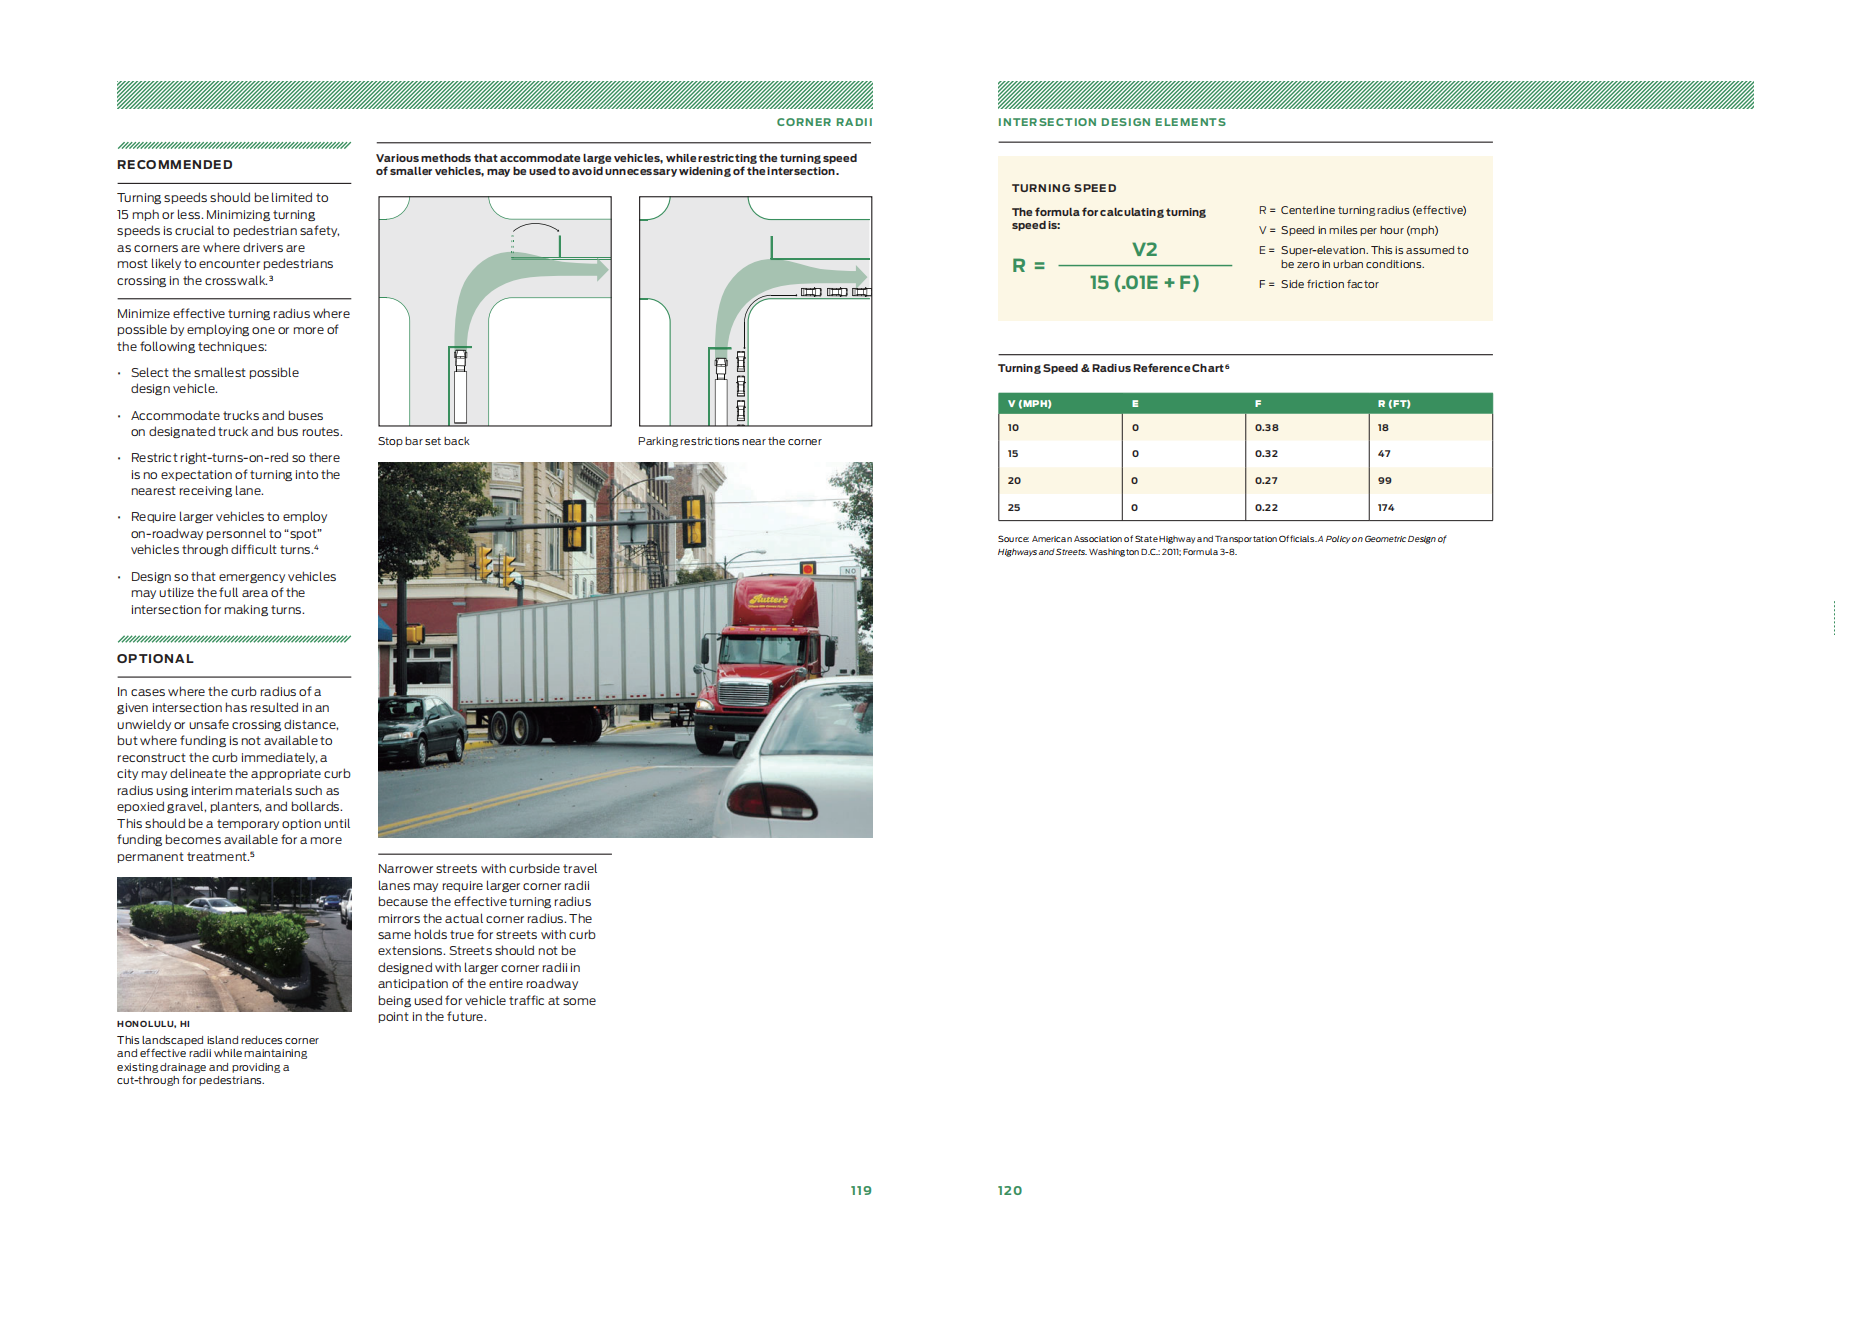1871x1323 pixels.
Task: Click the 'V2' numerator in the formula
Action: [1144, 250]
